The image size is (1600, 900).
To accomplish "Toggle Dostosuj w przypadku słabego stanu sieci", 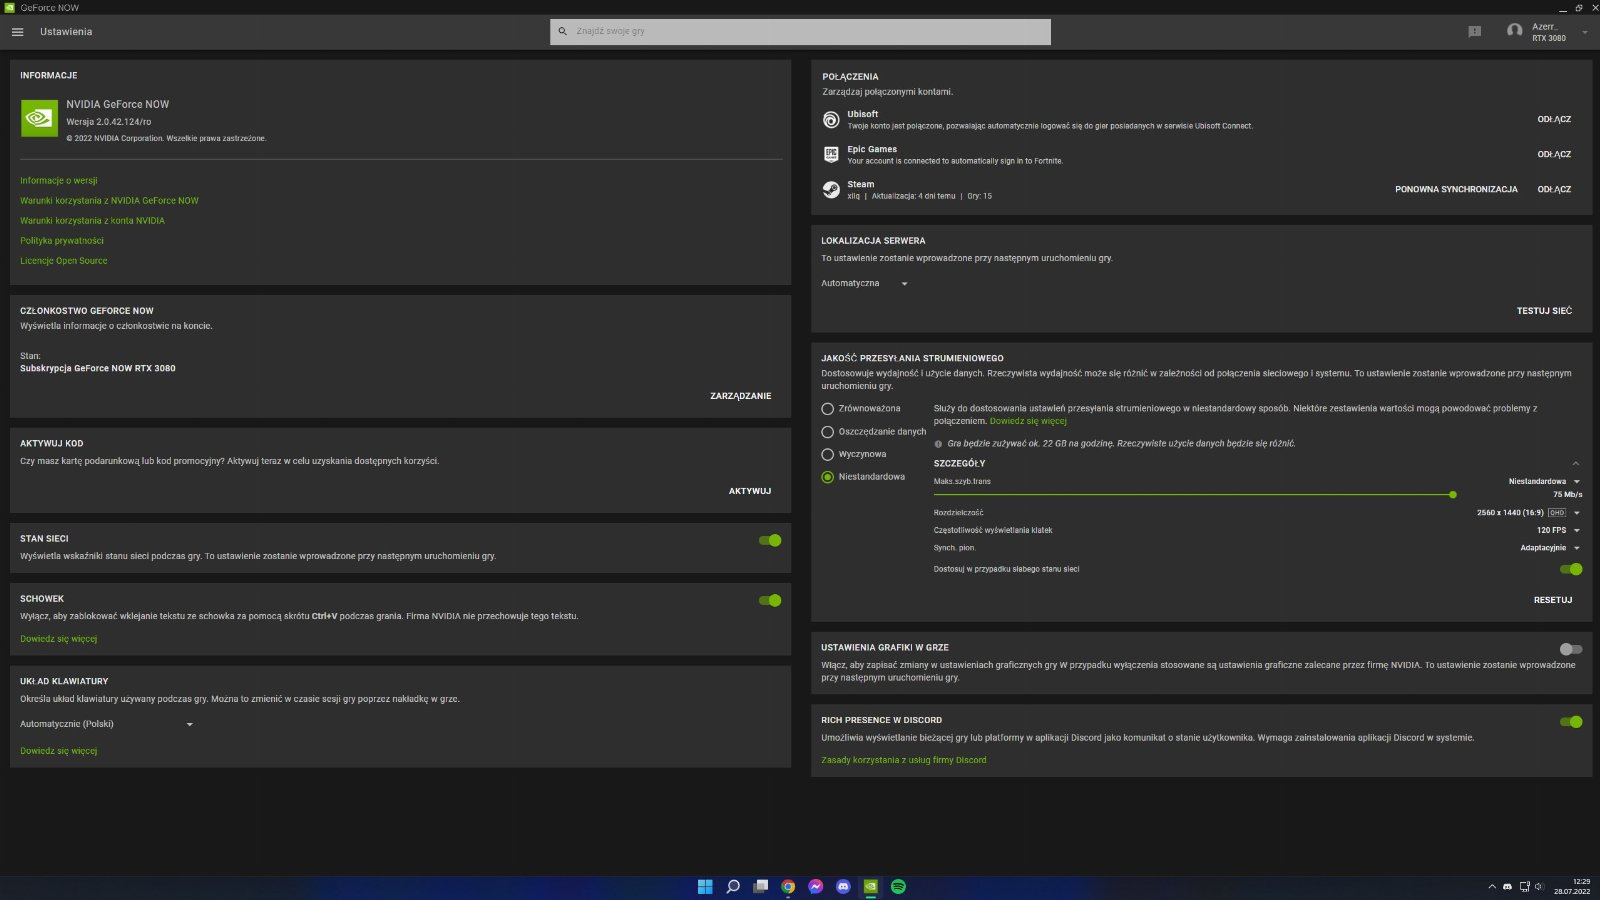I will tap(1571, 569).
